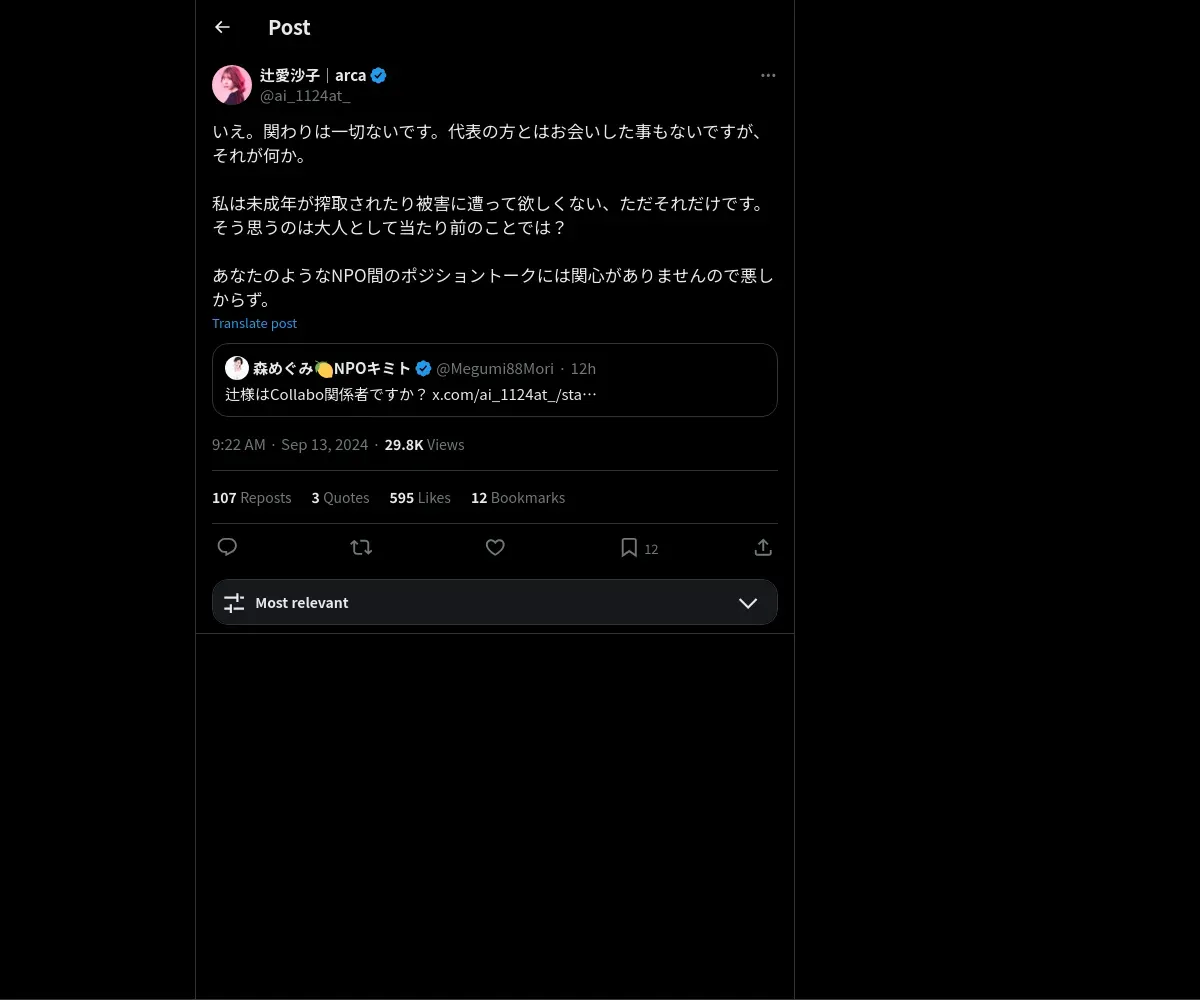This screenshot has height=1000, width=1200.
Task: Repost using the retweet arrows icon
Action: pos(361,547)
